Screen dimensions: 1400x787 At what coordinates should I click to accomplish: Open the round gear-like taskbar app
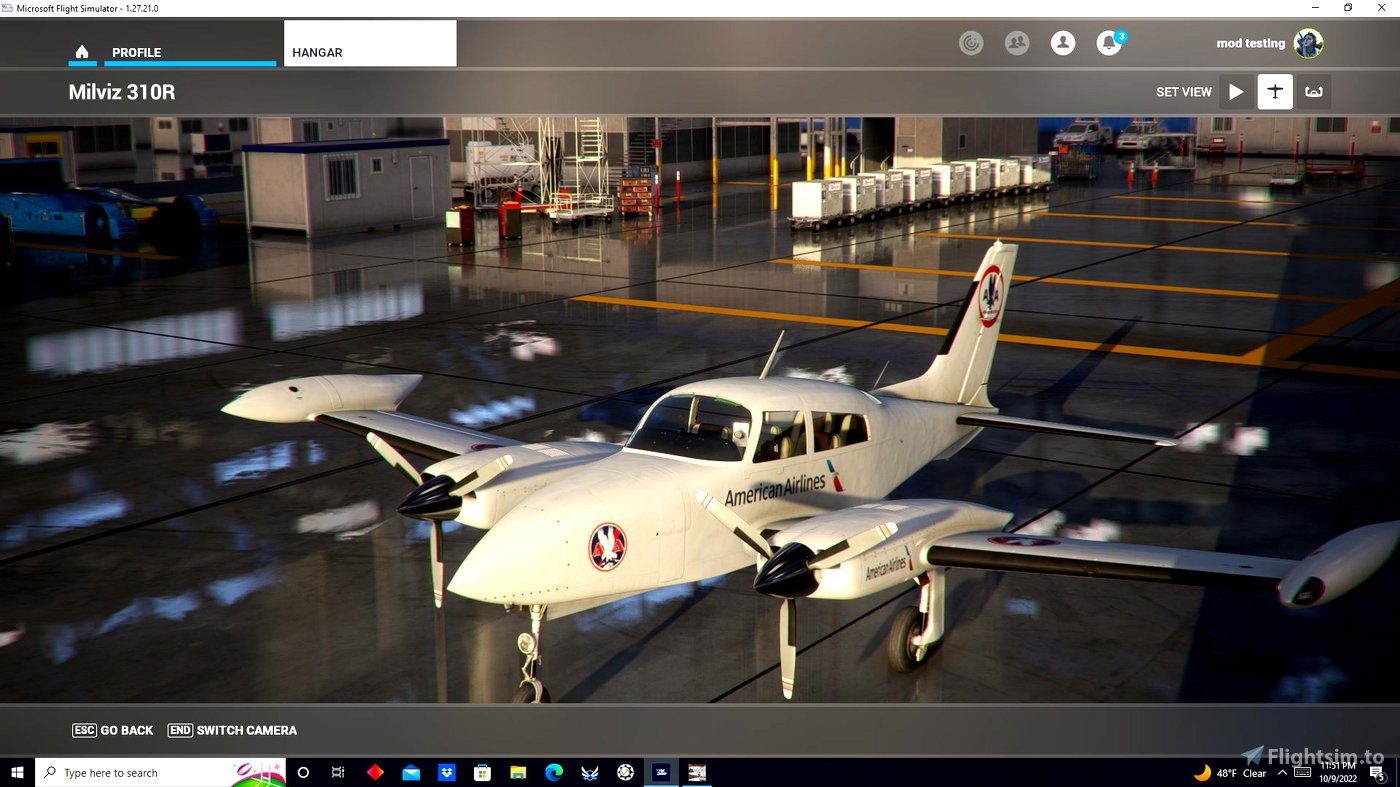626,772
